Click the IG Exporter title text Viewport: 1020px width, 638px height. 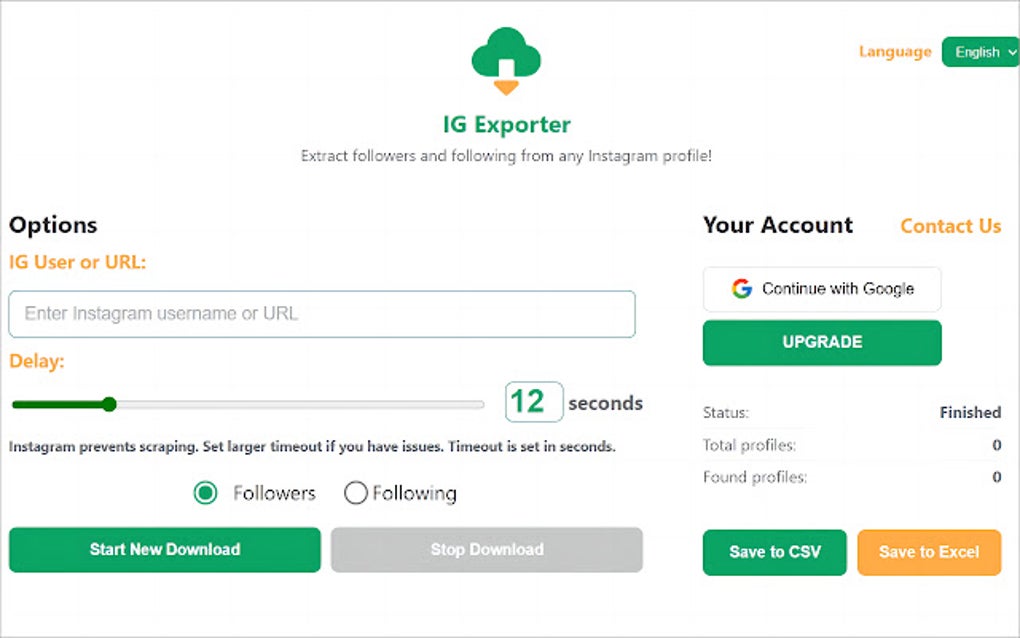(x=506, y=124)
